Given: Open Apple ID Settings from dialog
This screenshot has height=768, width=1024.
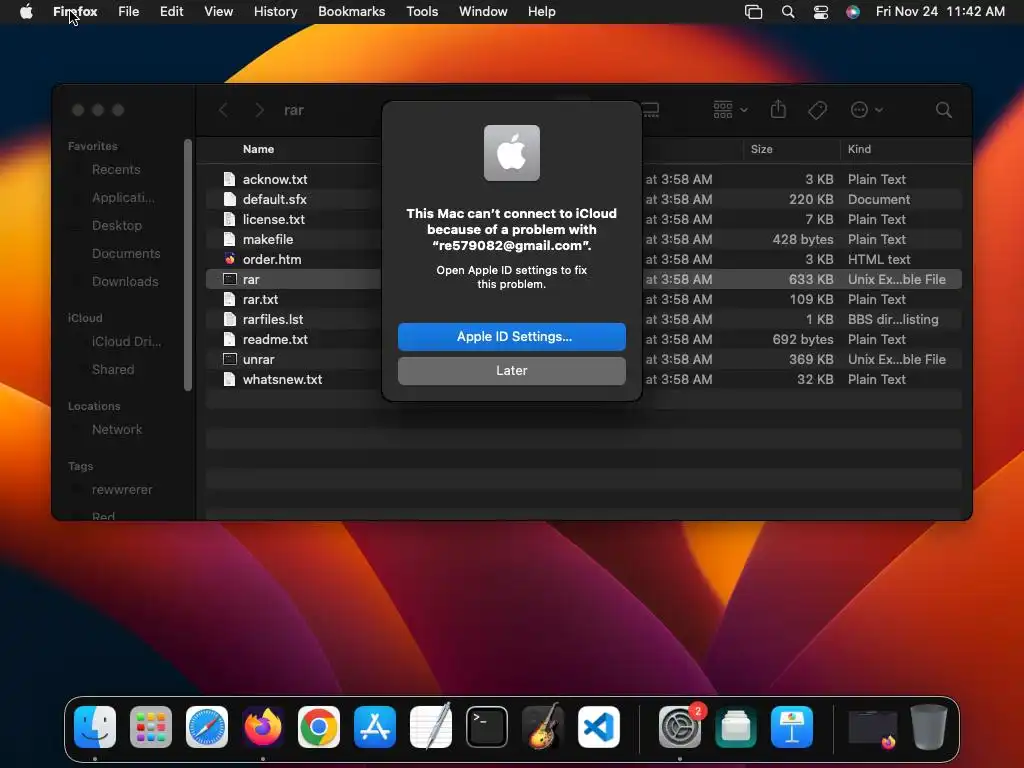Looking at the screenshot, I should [511, 336].
